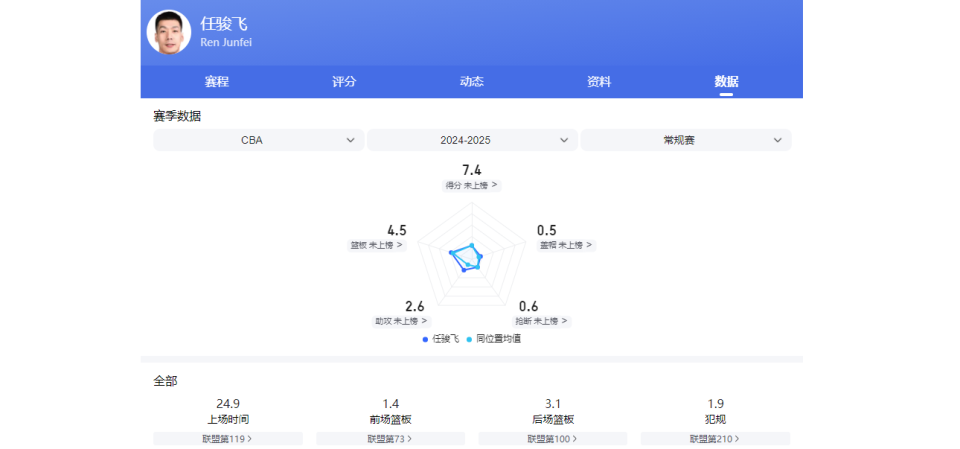Open 联盟第210 ranking under 犯规
This screenshot has height=449, width=960.
coord(715,439)
